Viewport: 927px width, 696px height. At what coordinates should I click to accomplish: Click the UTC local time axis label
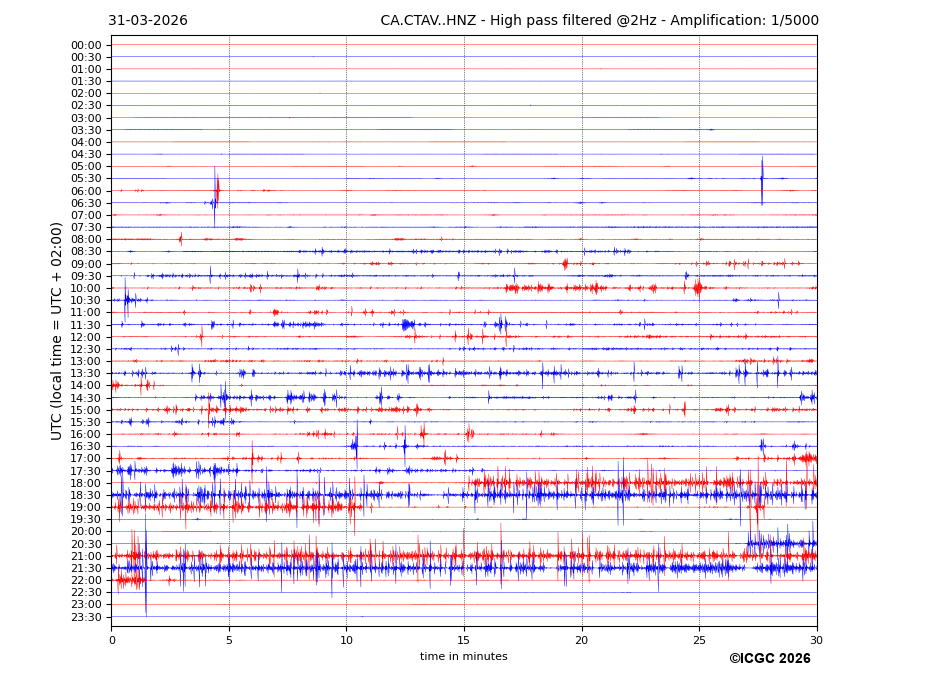[57, 331]
